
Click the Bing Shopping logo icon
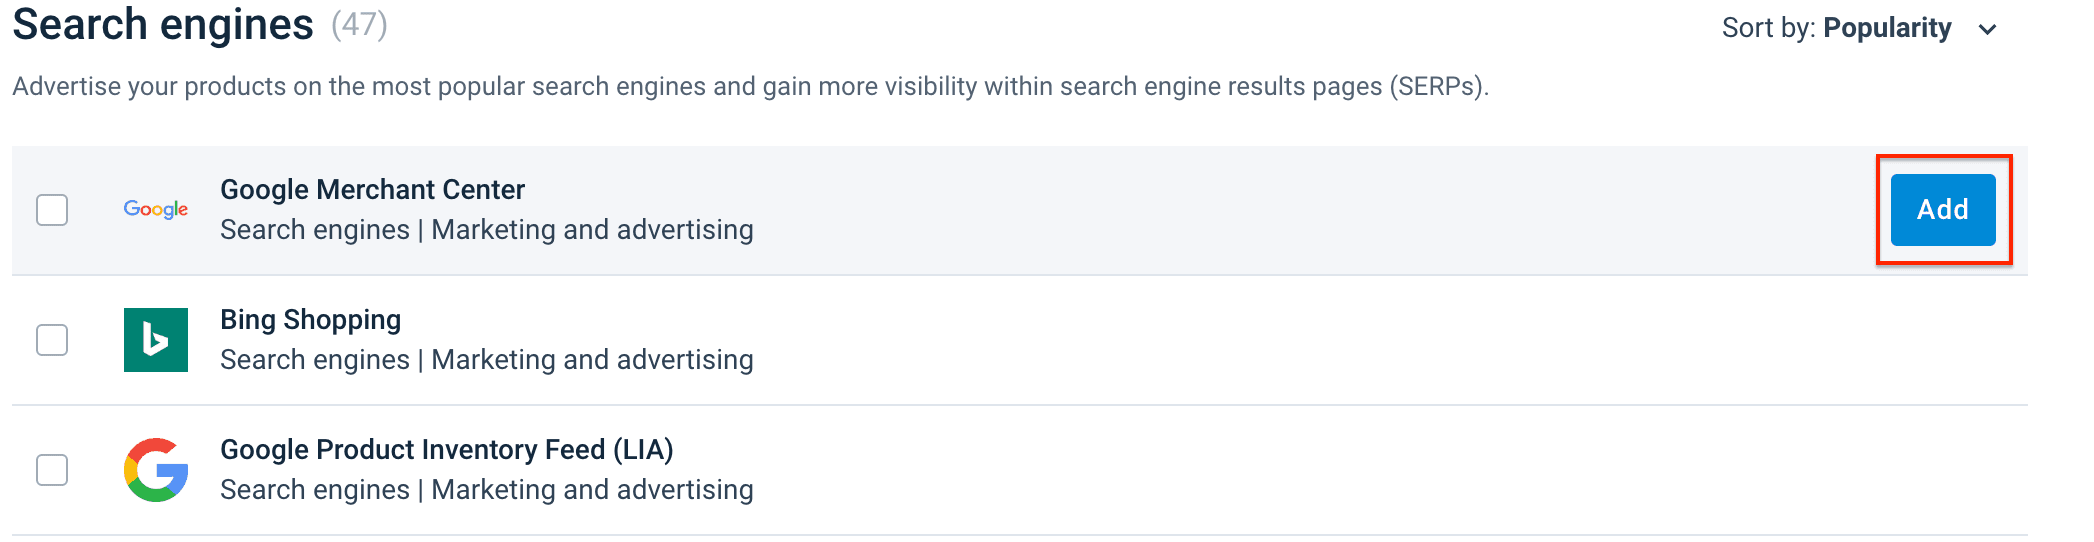click(155, 340)
